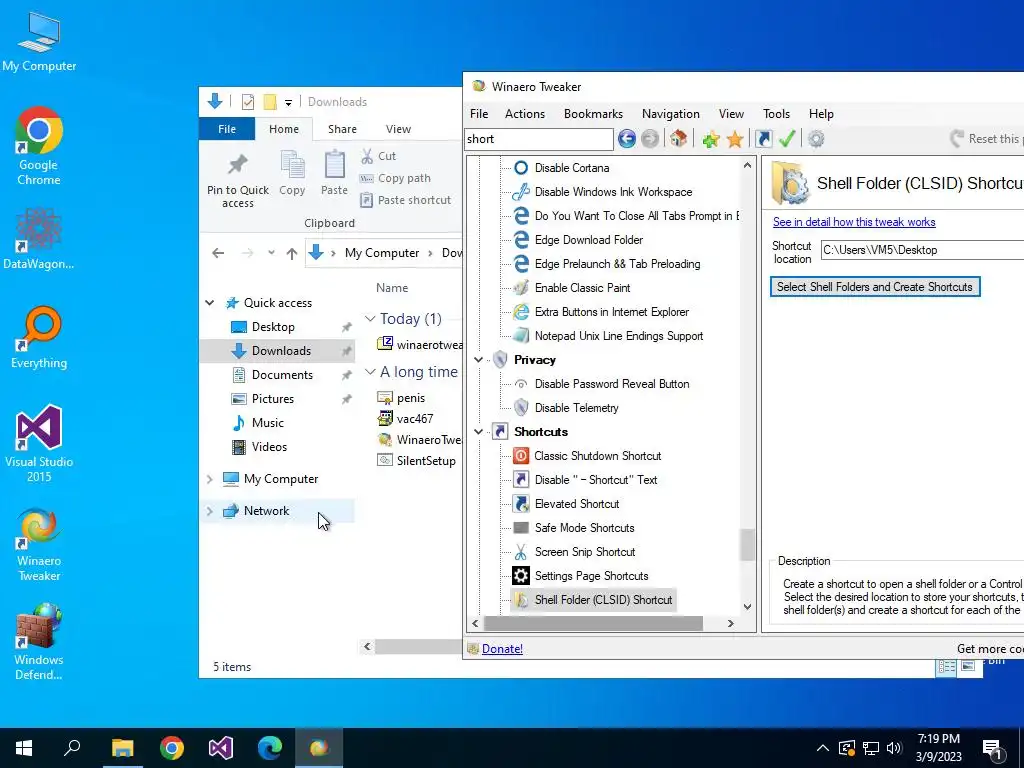Expand My Computer in Explorer sidebar
This screenshot has height=768, width=1024.
[210, 479]
